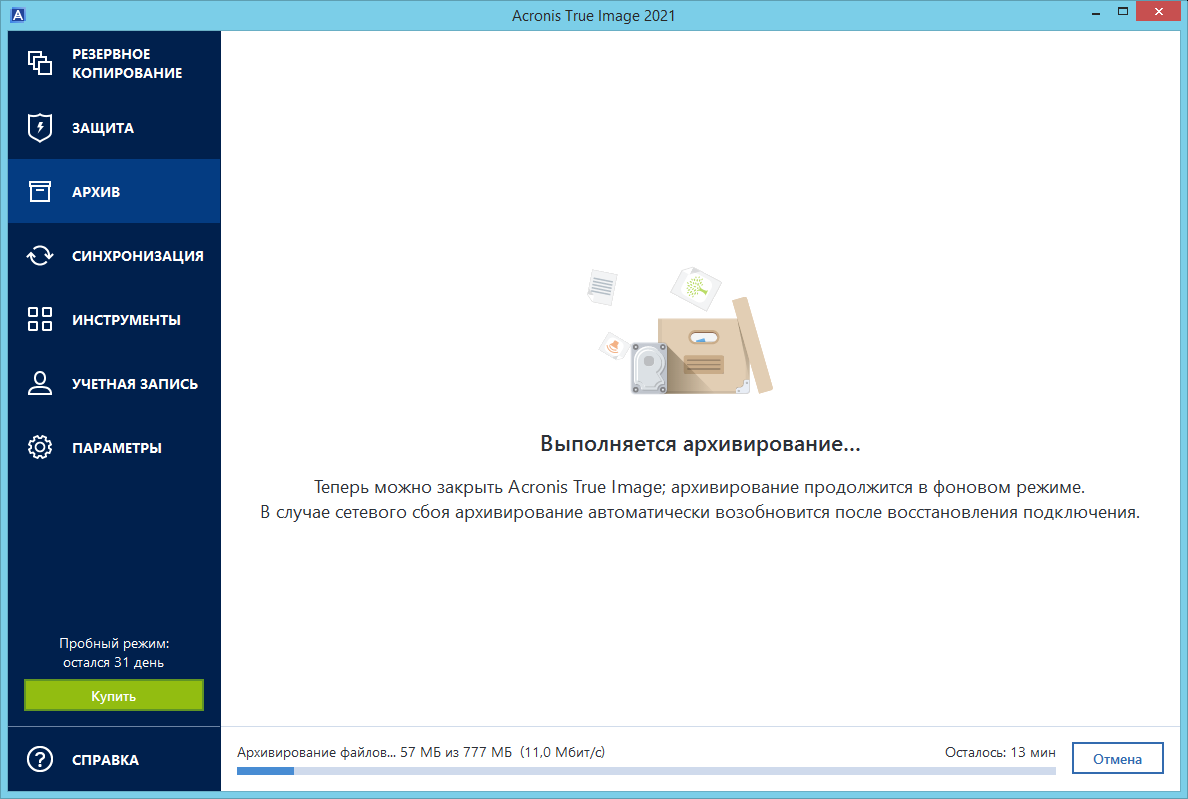
Task: Maximize the Acronis window
Action: [x=1123, y=11]
